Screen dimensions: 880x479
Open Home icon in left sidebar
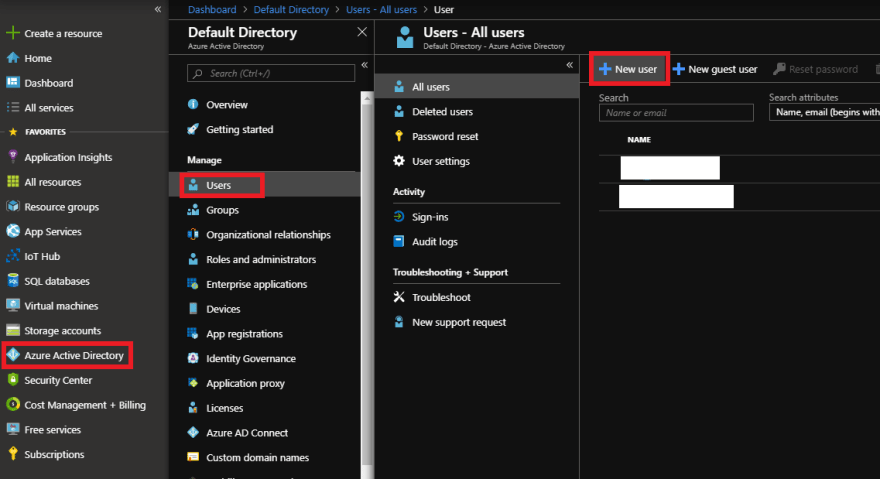(x=12, y=58)
